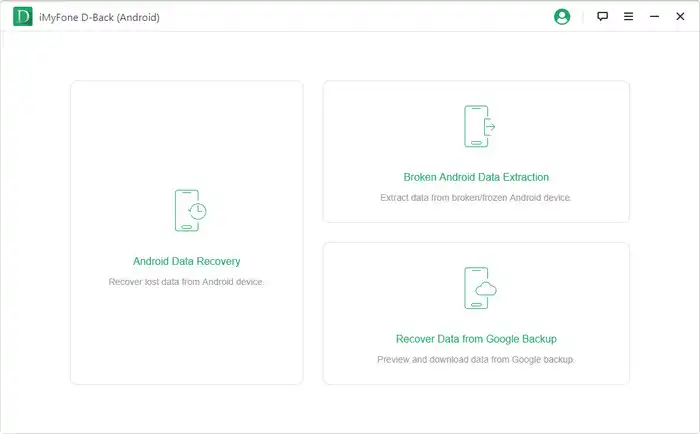Open Recover Data from Google Backup title
Image resolution: width=700 pixels, height=434 pixels.
click(x=476, y=339)
